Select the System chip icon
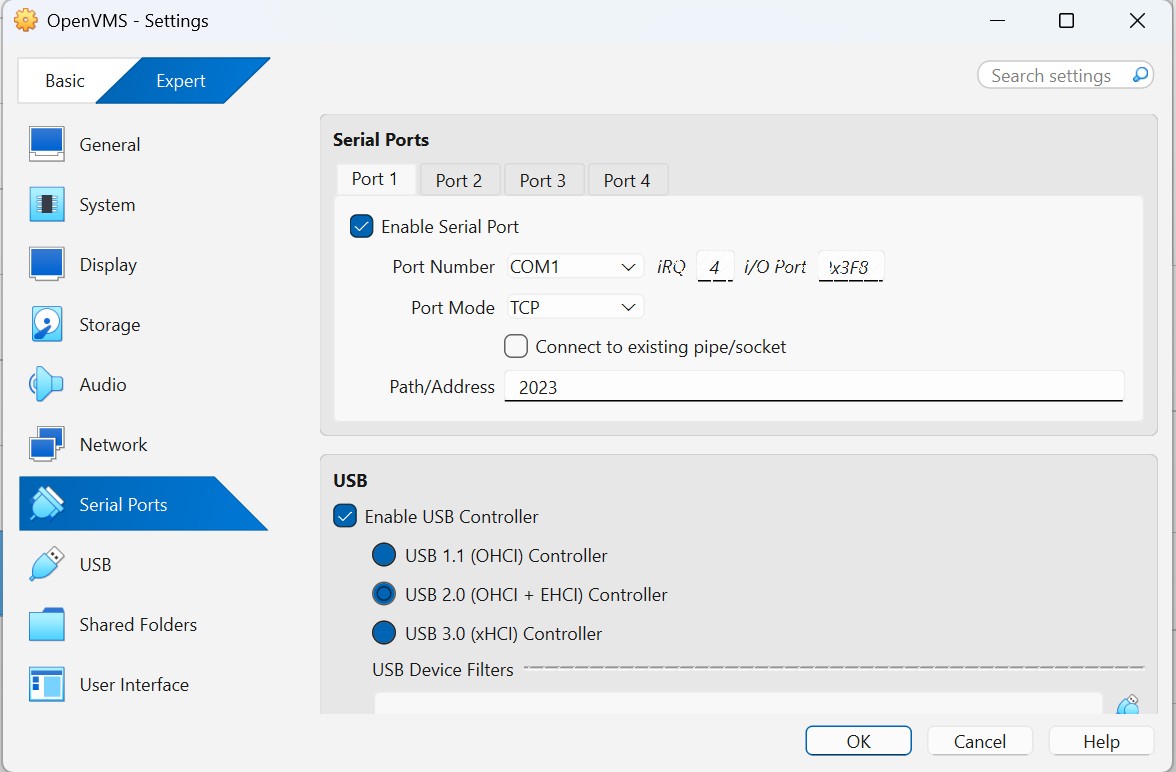The image size is (1176, 772). [x=46, y=204]
